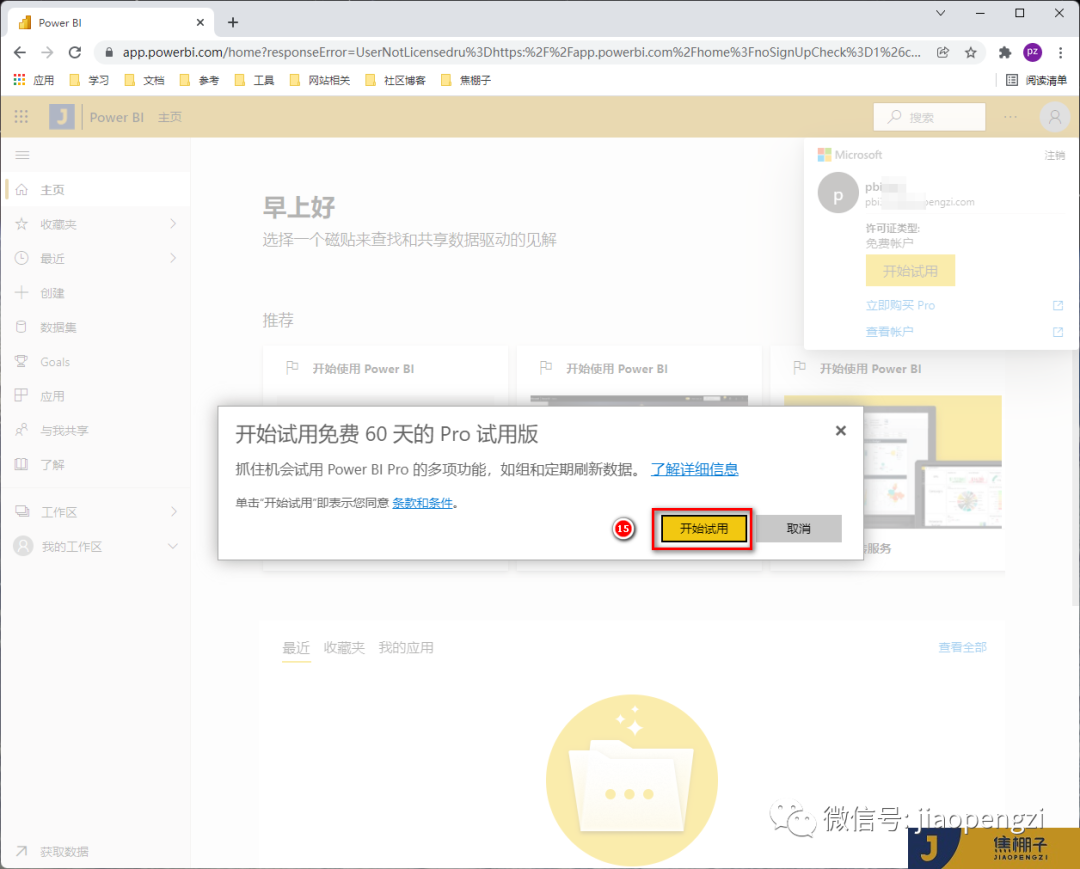Open the Goals trophy icon

point(21,362)
